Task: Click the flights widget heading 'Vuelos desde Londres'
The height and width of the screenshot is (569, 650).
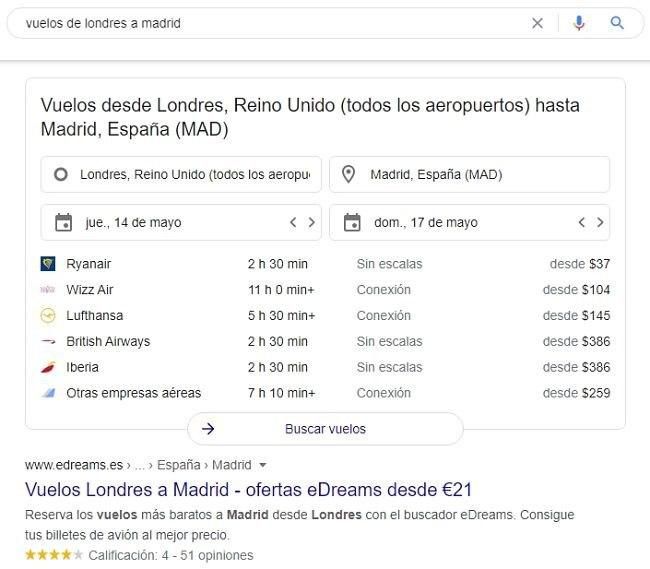Action: 310,117
